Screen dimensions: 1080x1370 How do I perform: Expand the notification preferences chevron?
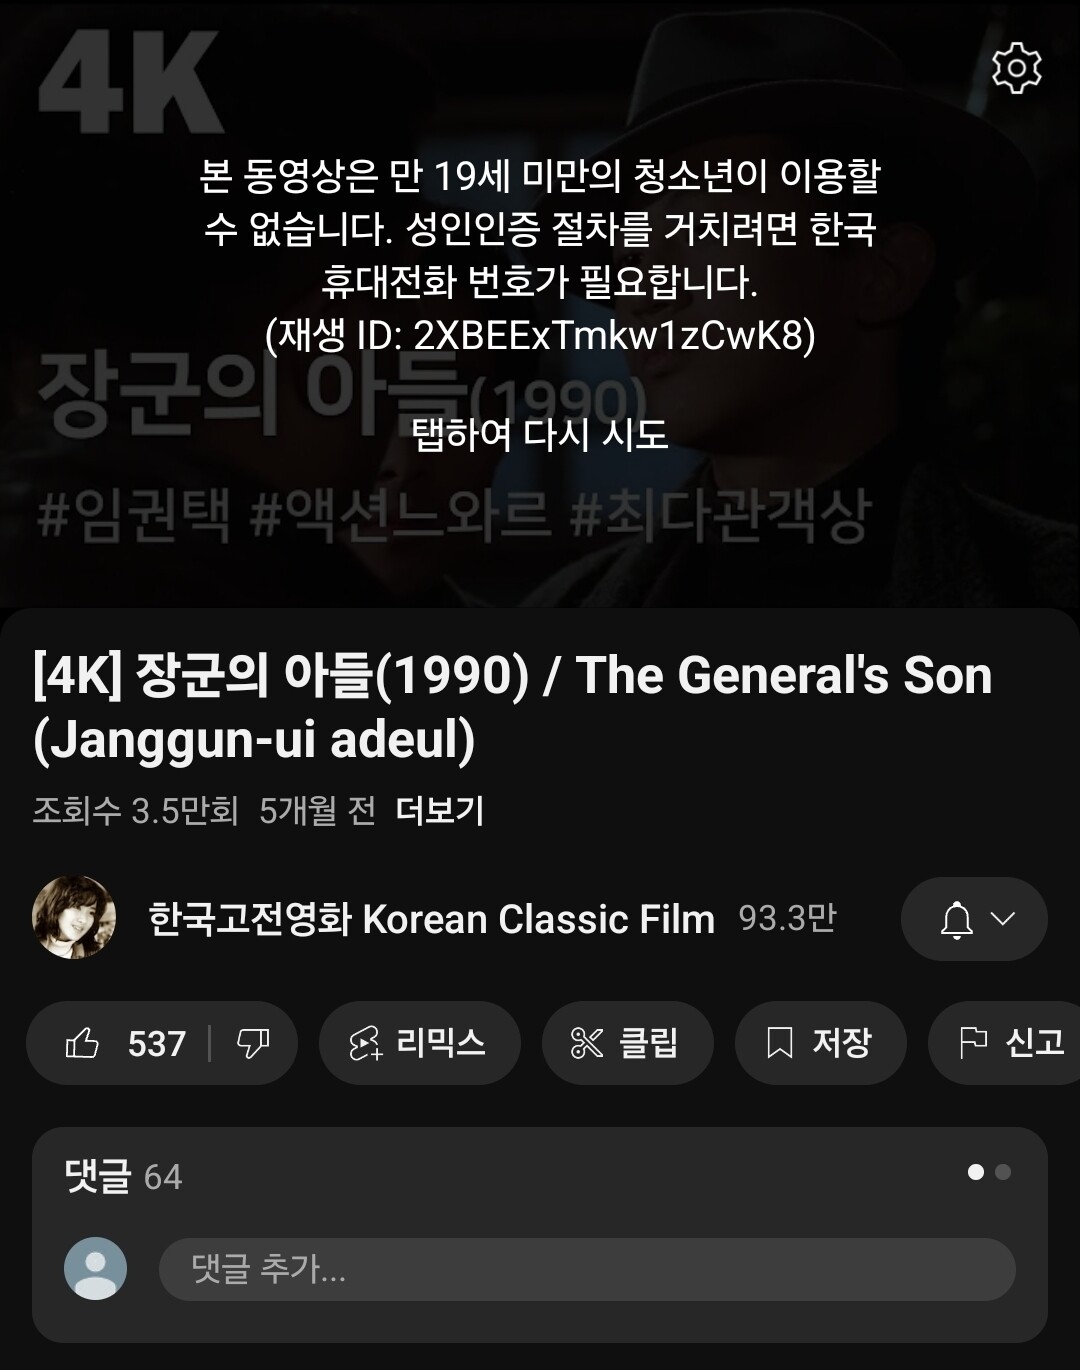pos(1003,919)
